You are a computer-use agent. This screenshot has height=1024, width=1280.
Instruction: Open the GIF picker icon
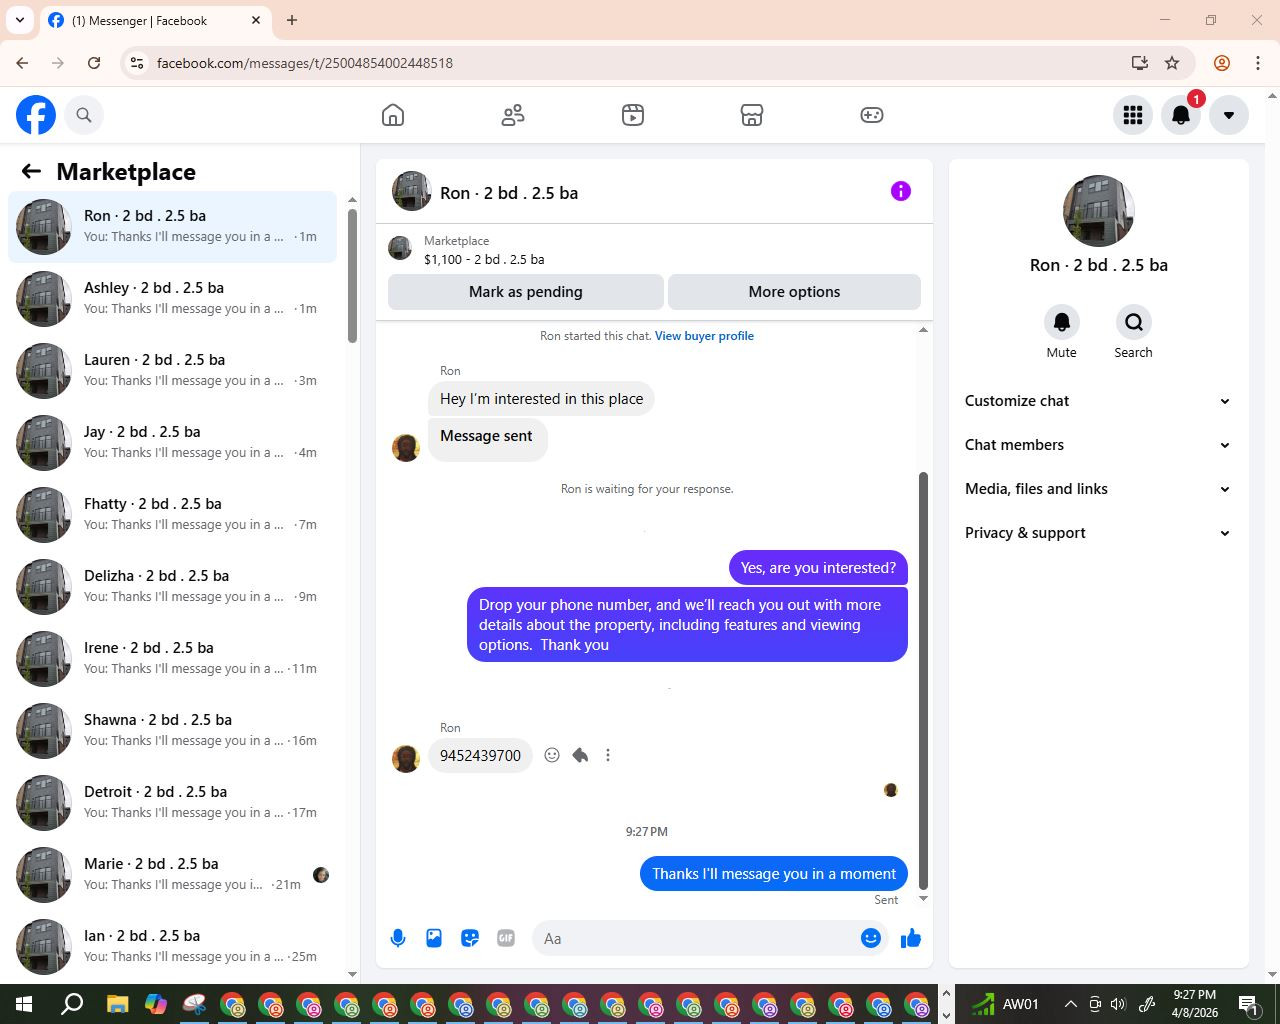coord(506,938)
